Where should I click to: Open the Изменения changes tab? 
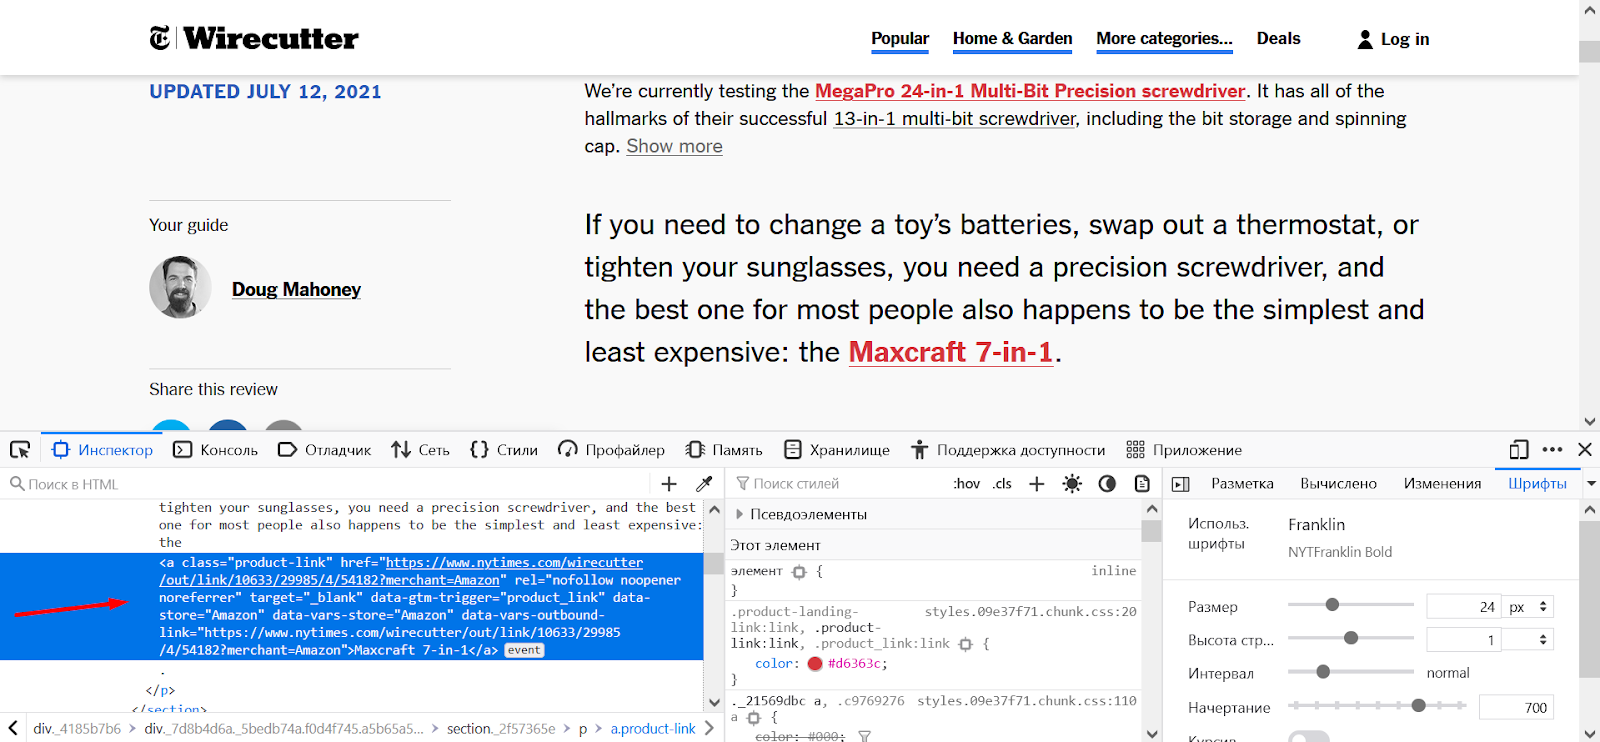1442,484
